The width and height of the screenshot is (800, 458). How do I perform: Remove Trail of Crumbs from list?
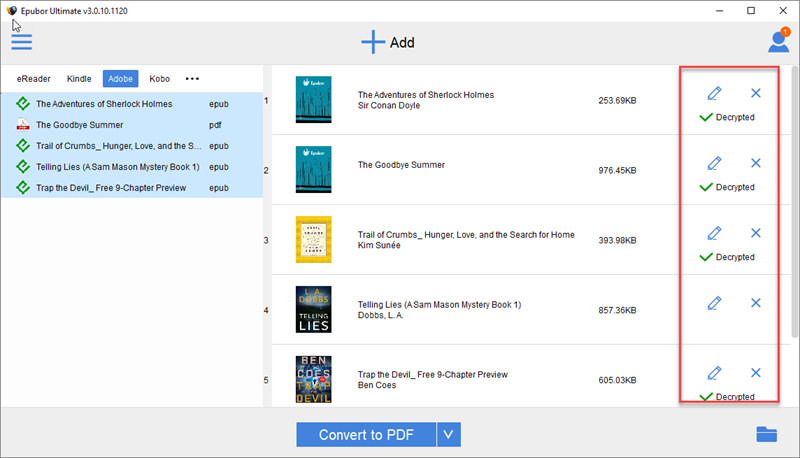pos(756,233)
